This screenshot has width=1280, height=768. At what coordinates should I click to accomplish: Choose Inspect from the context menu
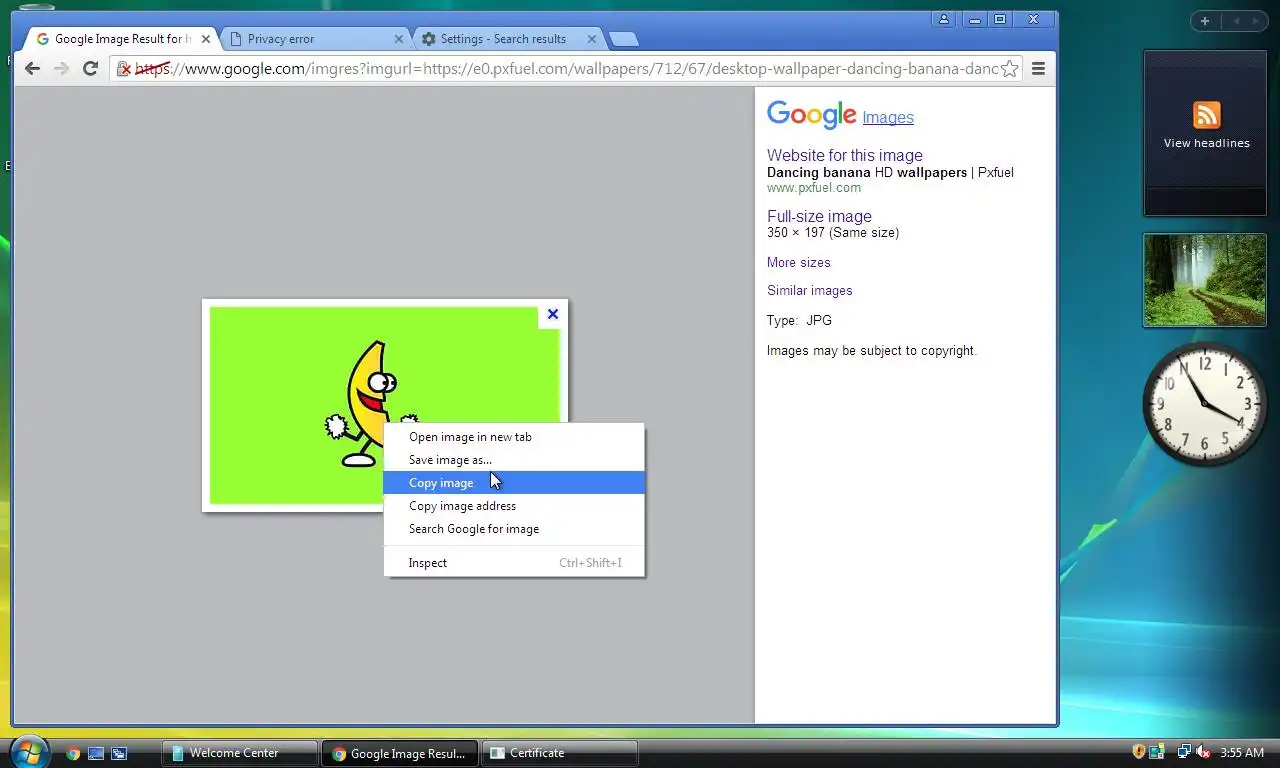click(514, 563)
